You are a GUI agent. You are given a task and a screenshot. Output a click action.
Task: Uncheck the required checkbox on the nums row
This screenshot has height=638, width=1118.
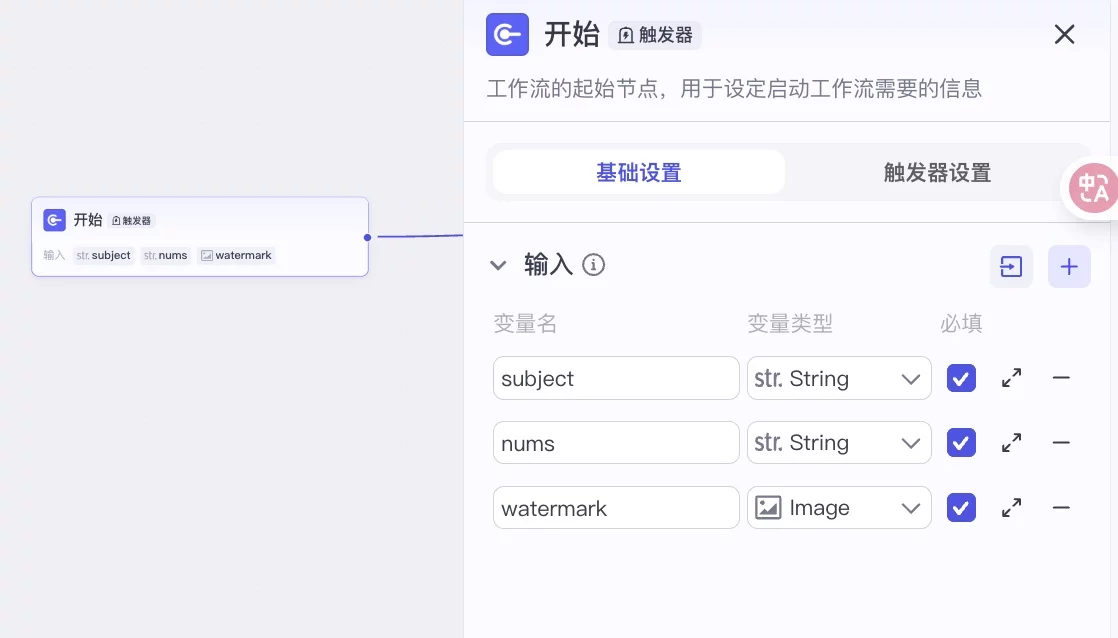(961, 442)
